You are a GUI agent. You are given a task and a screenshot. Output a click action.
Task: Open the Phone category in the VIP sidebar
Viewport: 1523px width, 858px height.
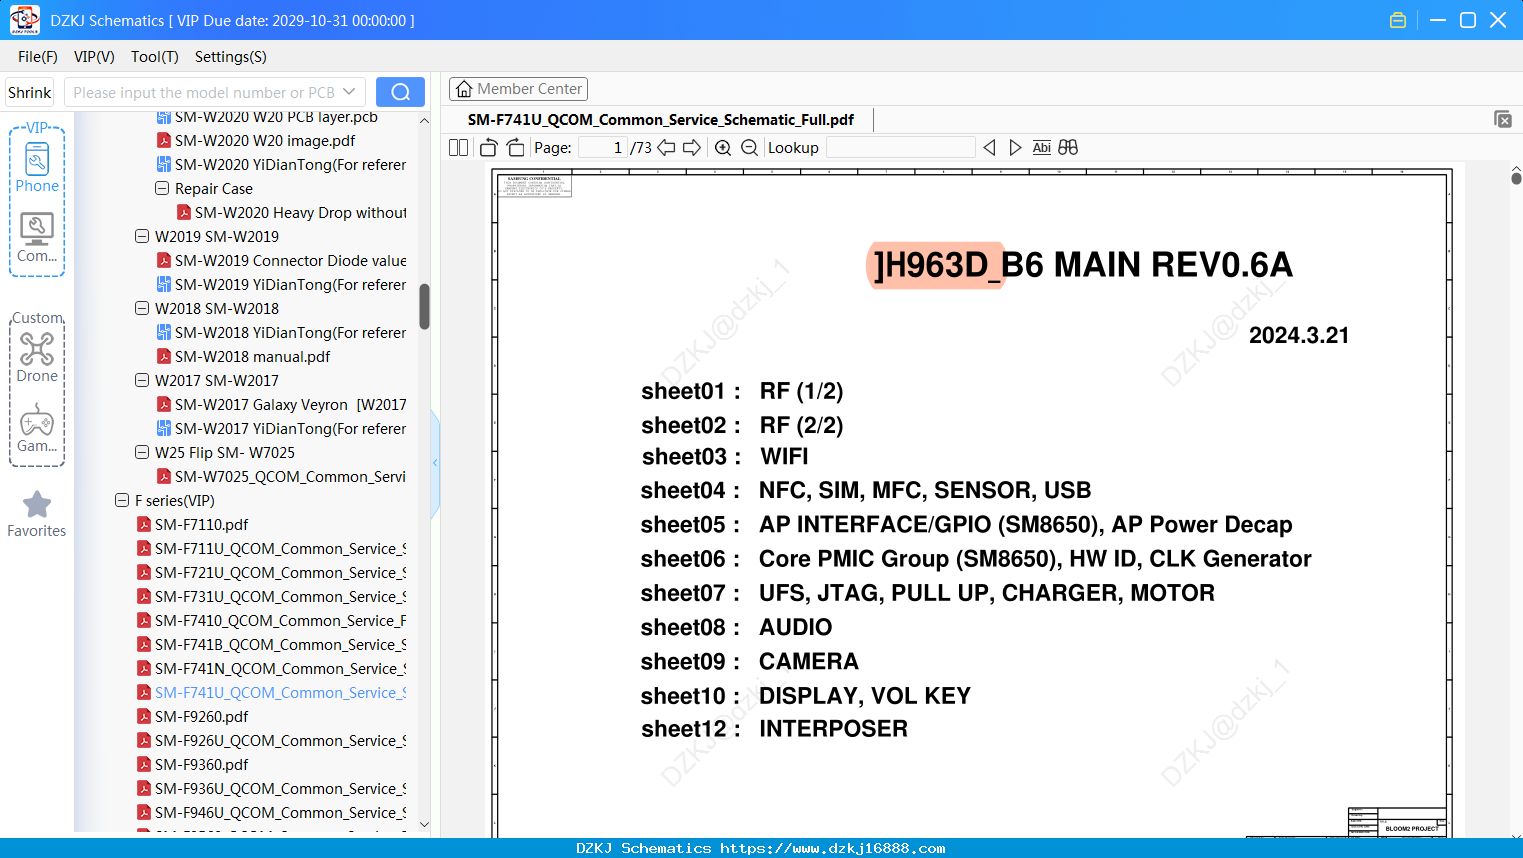tap(37, 167)
